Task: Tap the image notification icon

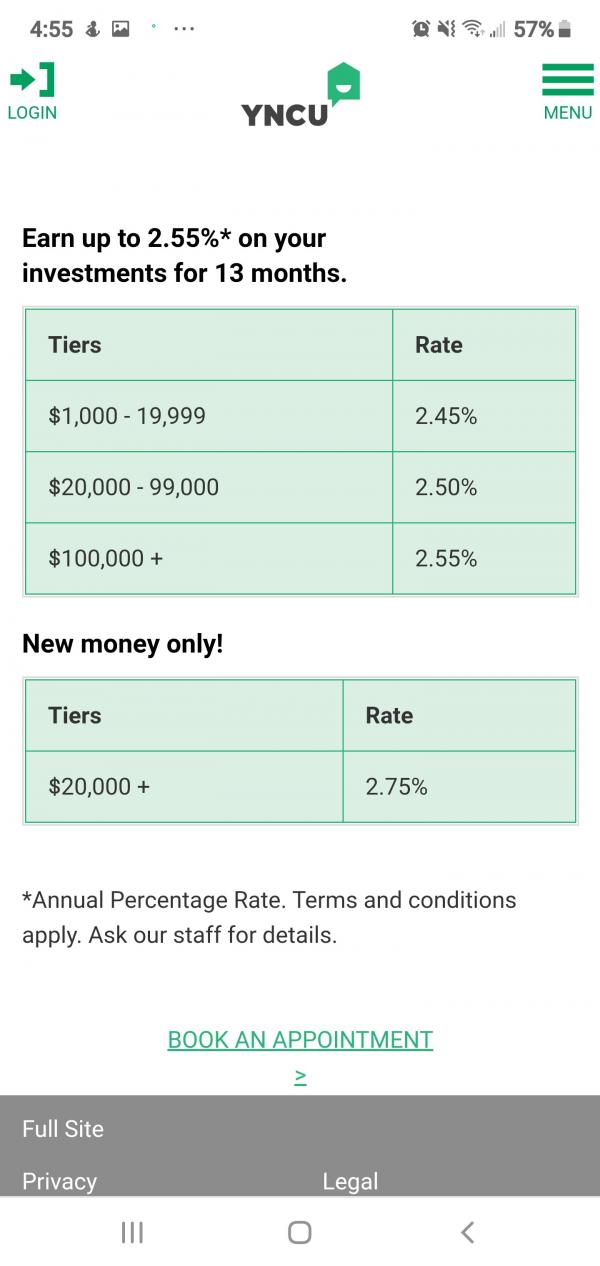Action: coord(121,30)
